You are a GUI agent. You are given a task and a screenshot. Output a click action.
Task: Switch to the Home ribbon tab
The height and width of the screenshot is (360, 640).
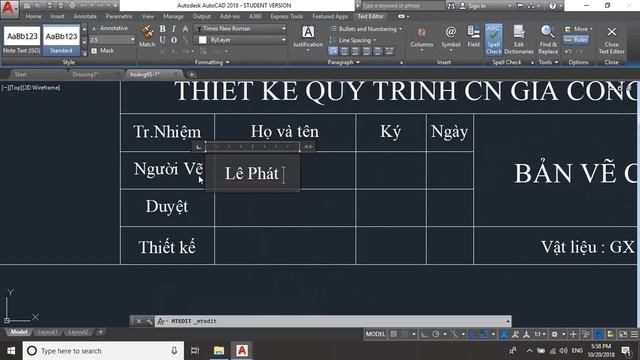(33, 16)
